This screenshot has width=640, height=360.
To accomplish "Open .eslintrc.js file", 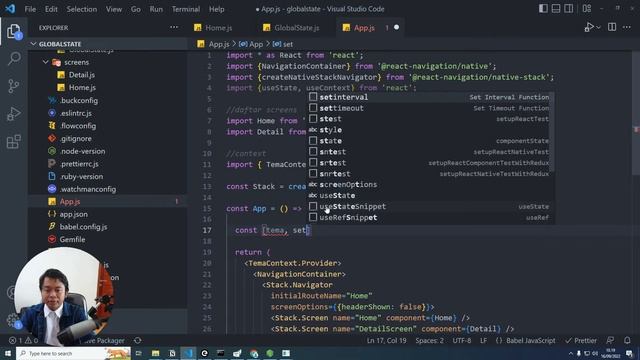I will (76, 113).
